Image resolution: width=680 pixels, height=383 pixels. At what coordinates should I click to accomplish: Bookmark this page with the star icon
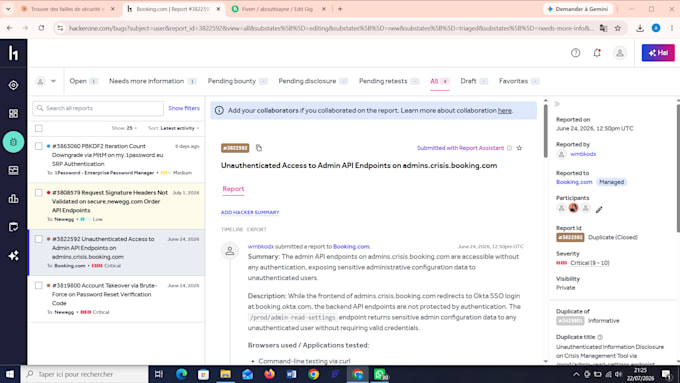(x=618, y=28)
